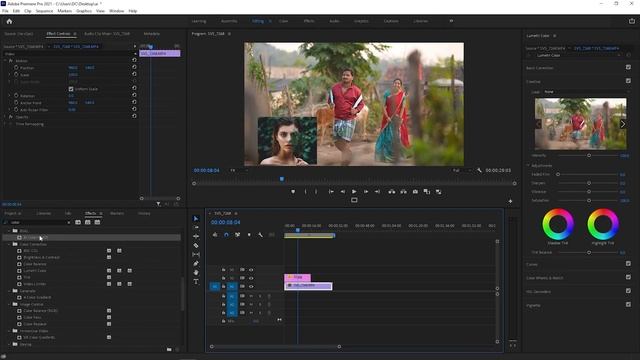640x360 pixels.
Task: Click the Extract button
Action: (x=403, y=191)
